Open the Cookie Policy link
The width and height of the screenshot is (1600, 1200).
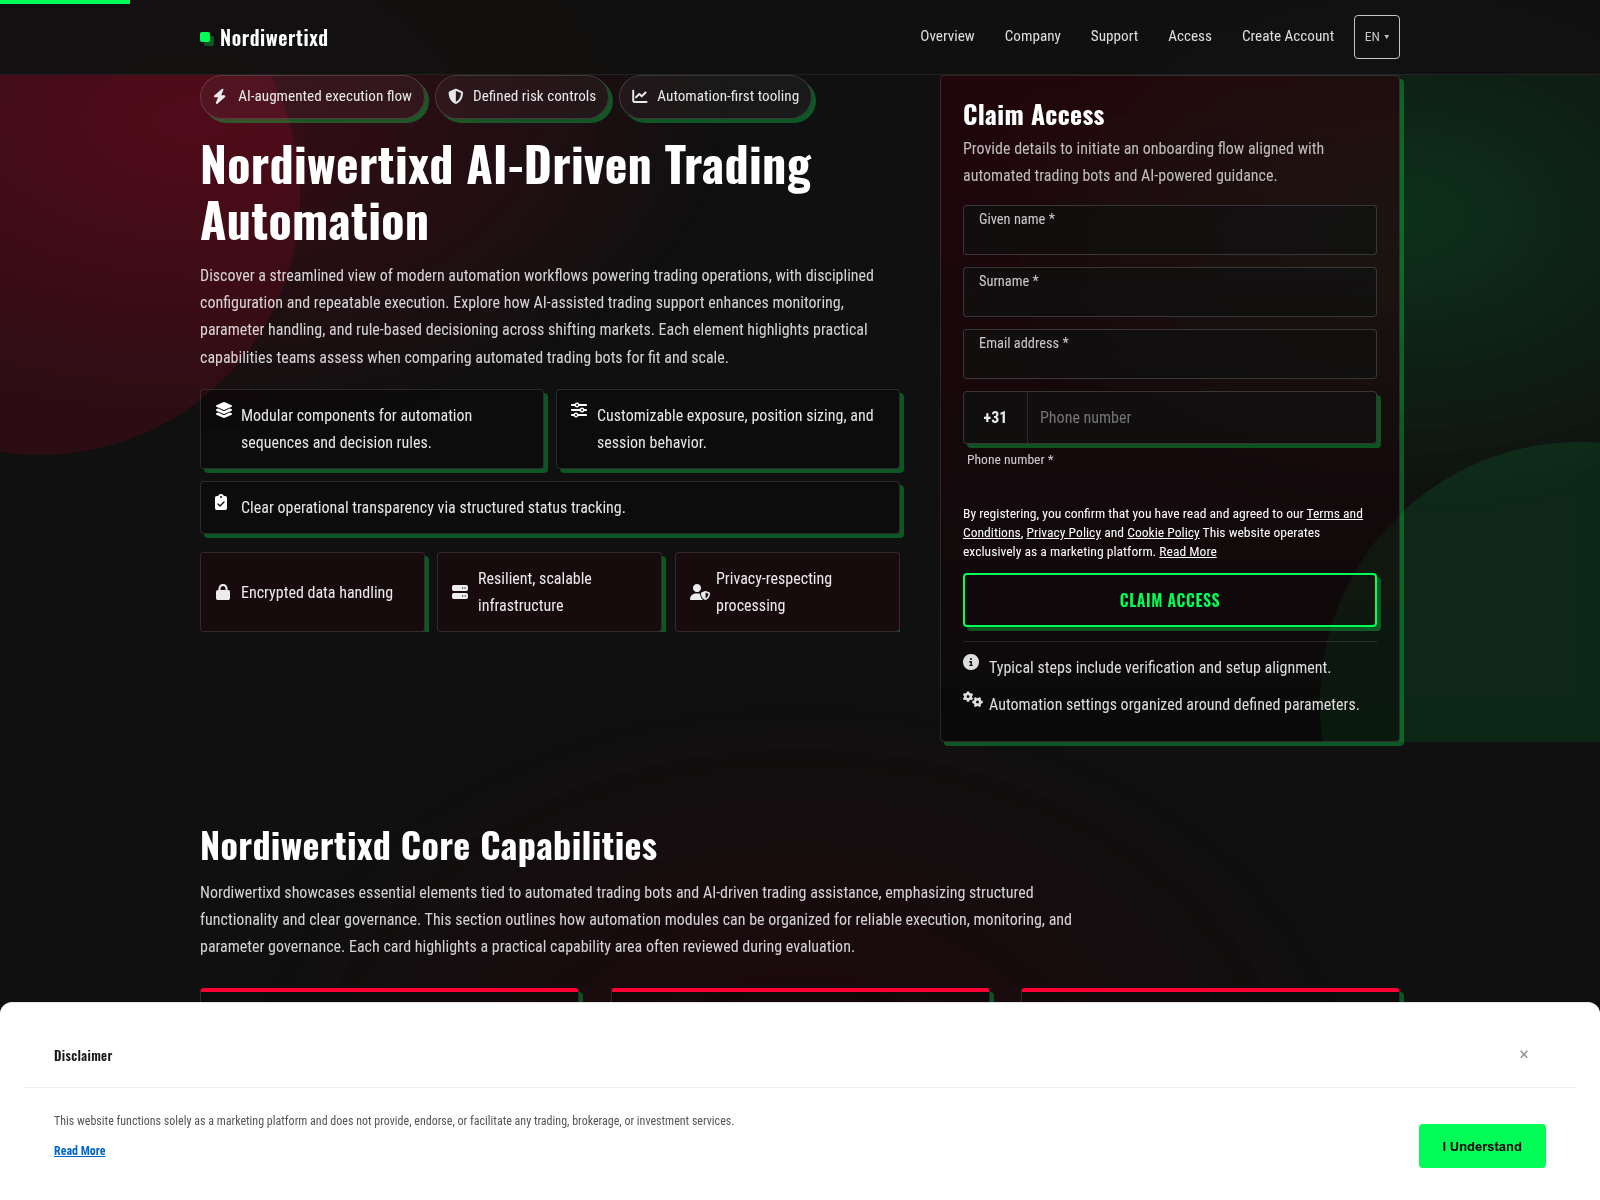(x=1163, y=533)
